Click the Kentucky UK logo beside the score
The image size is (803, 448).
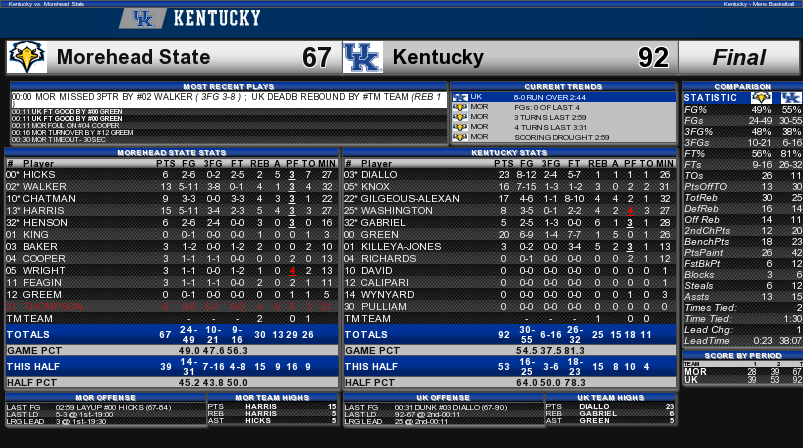tap(363, 57)
